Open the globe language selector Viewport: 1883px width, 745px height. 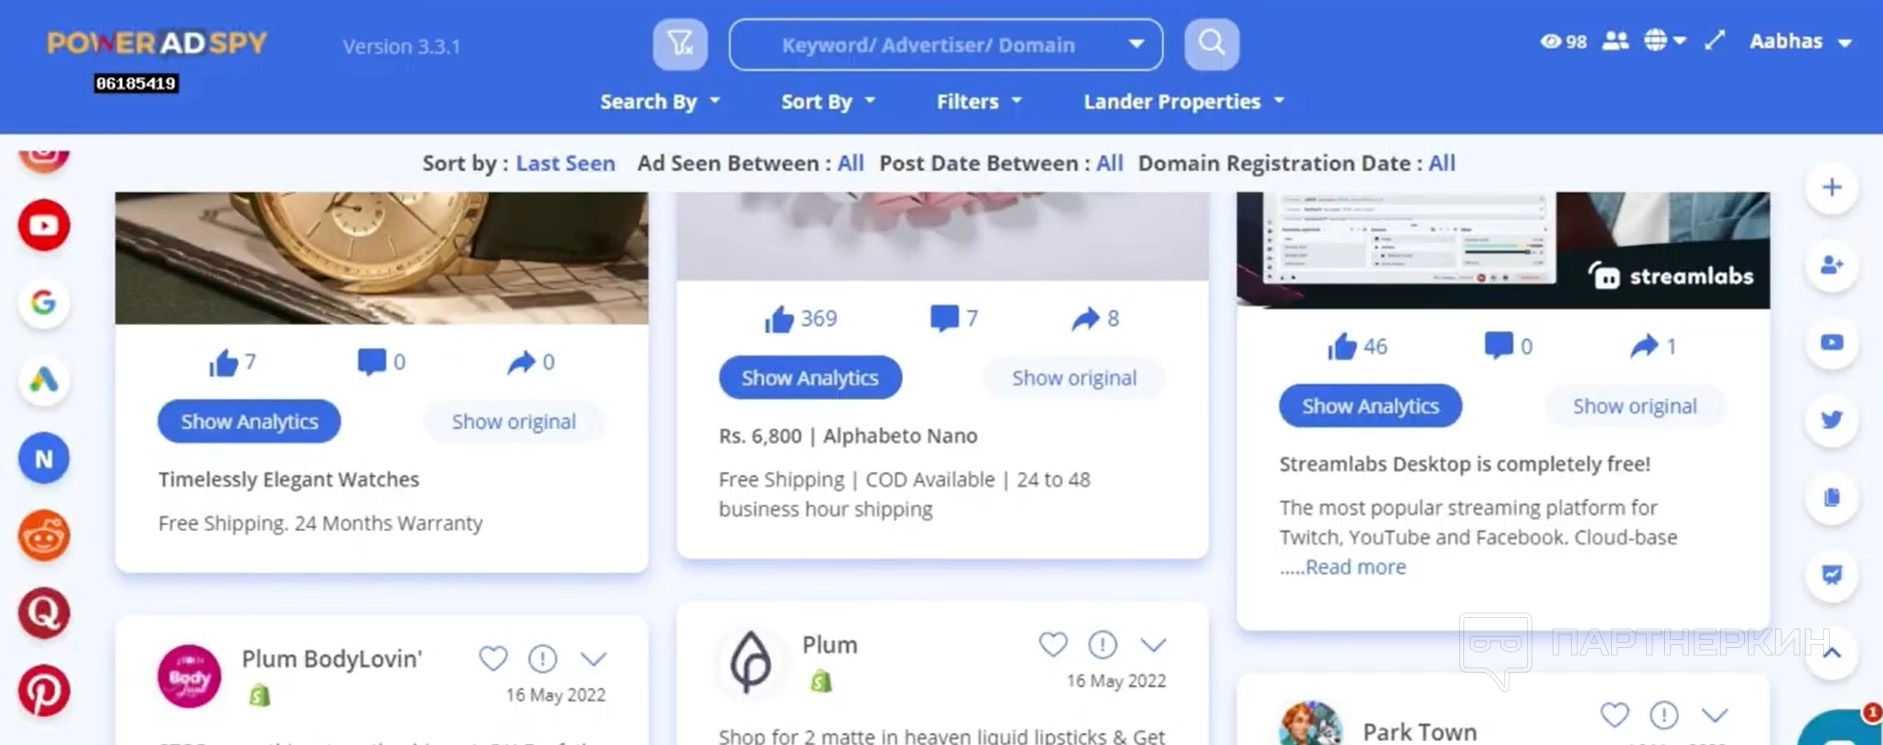click(1665, 41)
